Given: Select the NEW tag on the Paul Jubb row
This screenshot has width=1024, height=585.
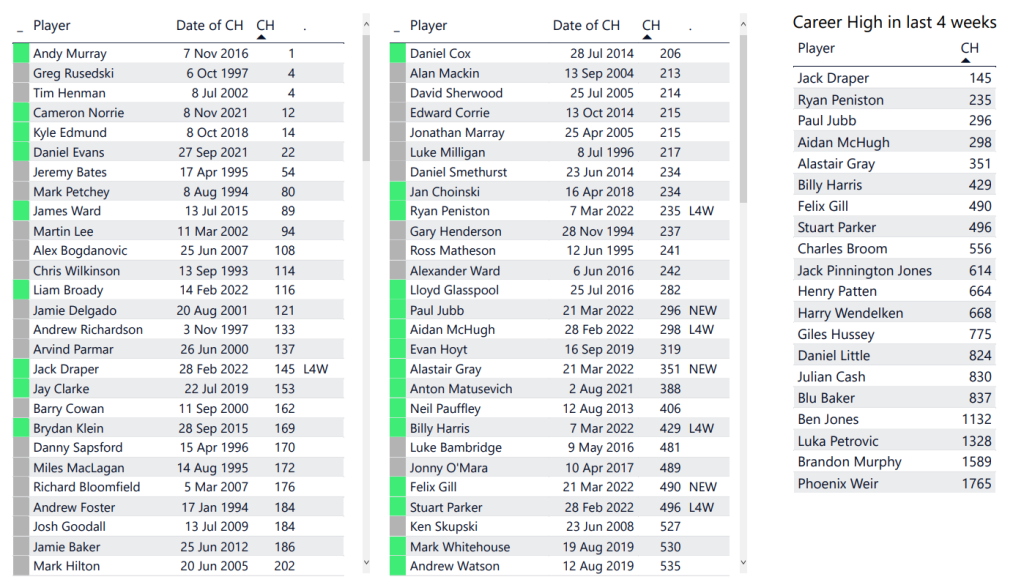Looking at the screenshot, I should (703, 310).
